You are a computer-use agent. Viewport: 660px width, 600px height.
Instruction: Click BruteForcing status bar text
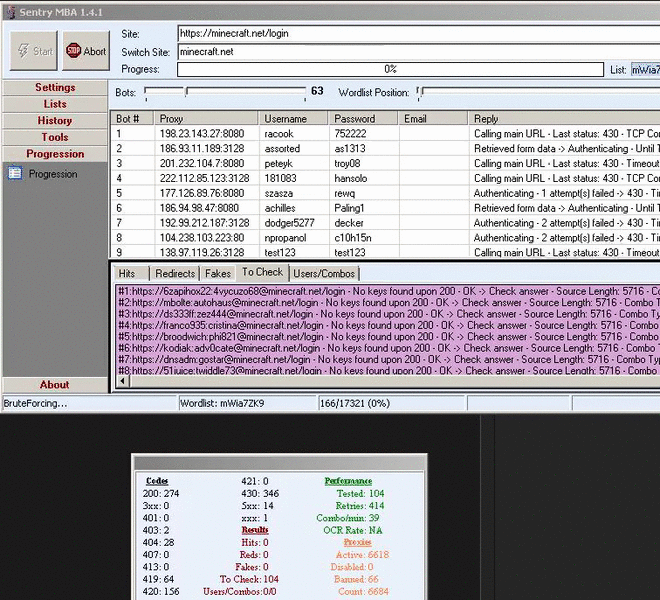pyautogui.click(x=35, y=403)
